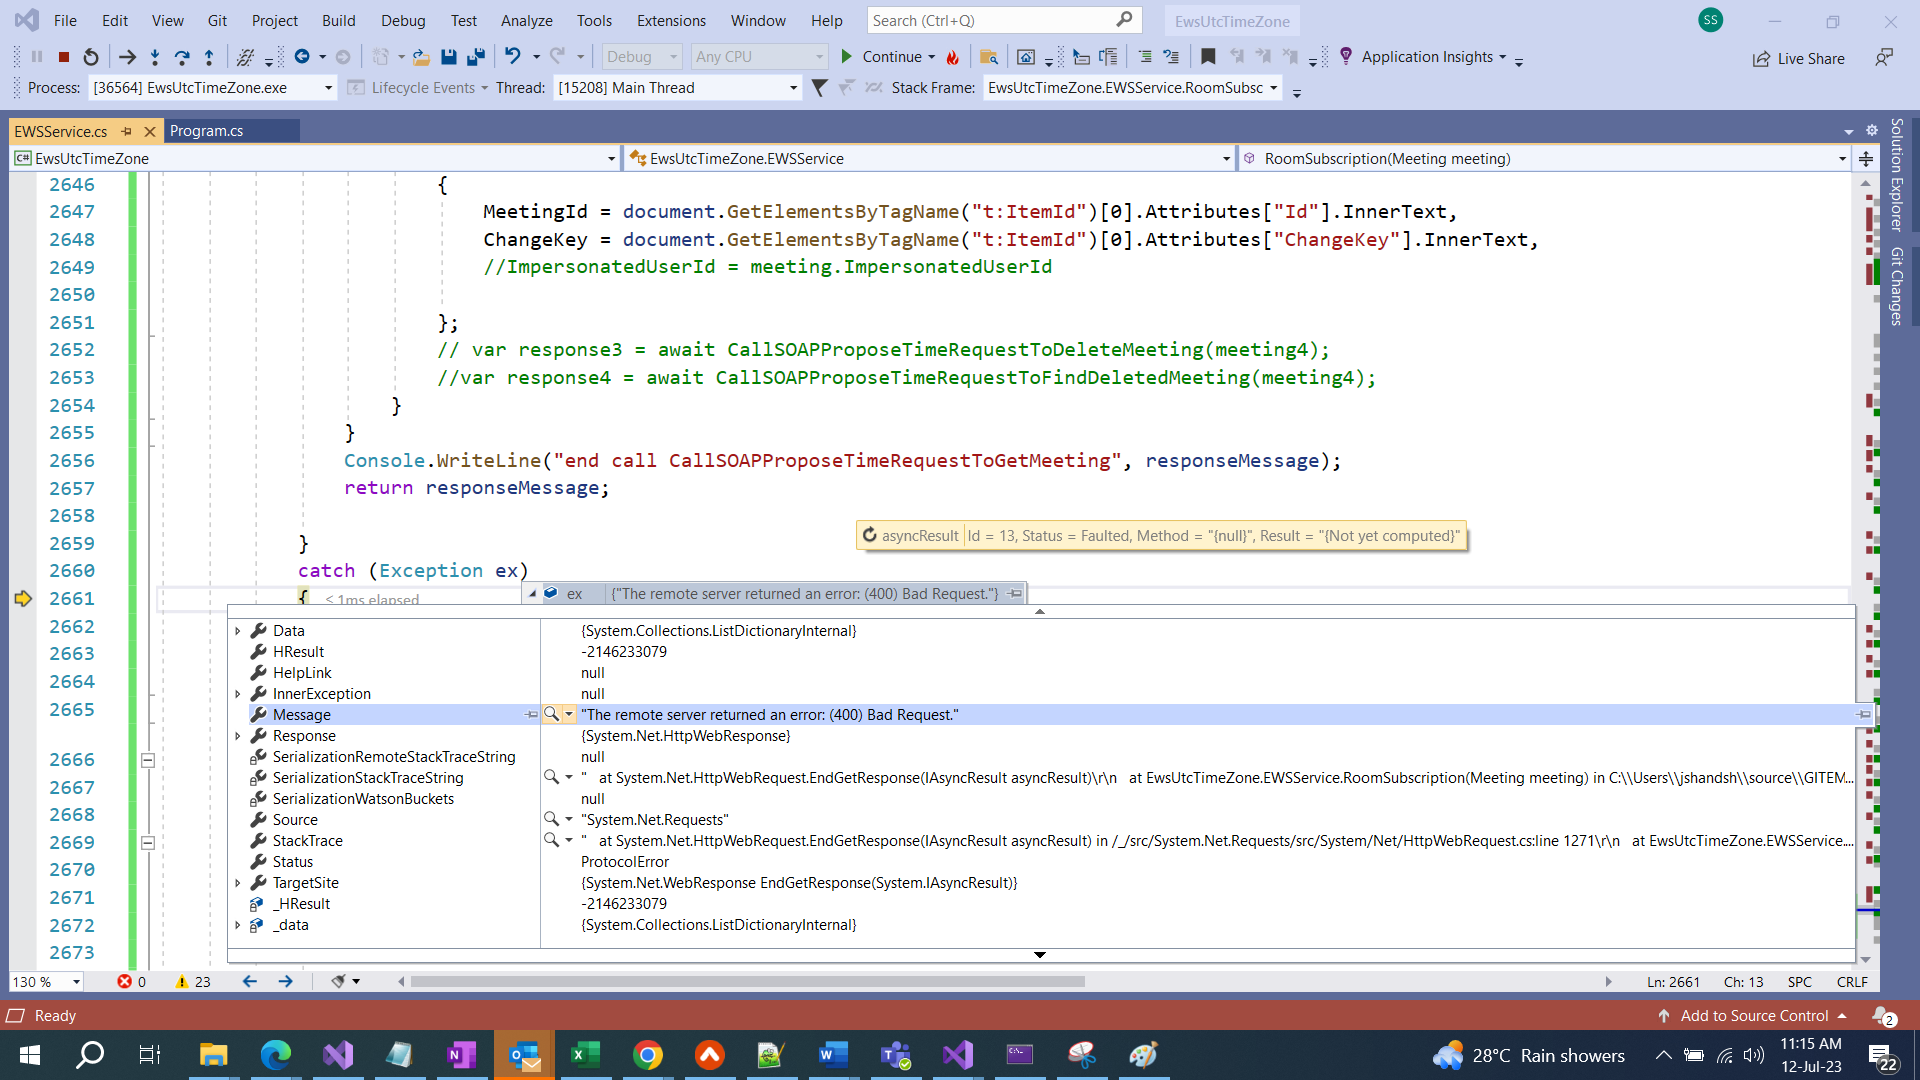Viewport: 1920px width, 1080px height.
Task: Click the Step Over debugger icon
Action: pyautogui.click(x=183, y=56)
